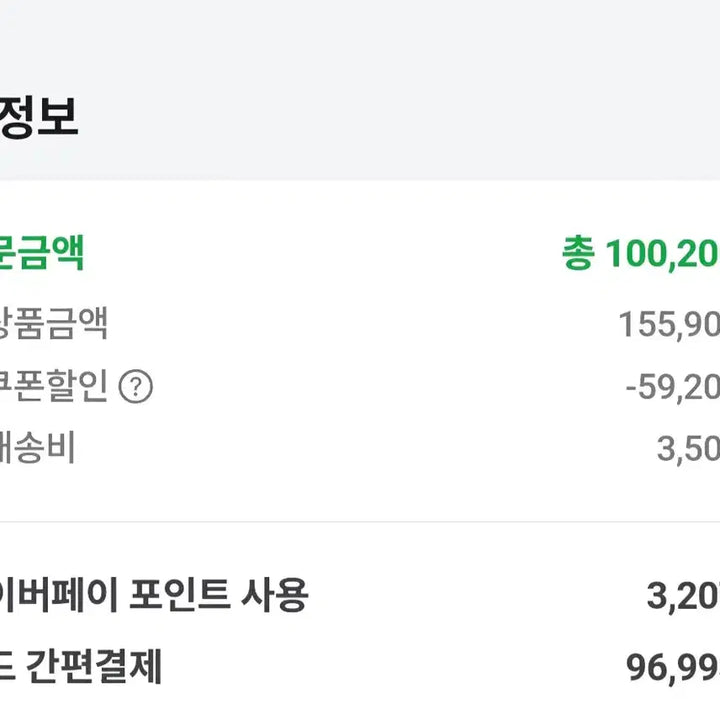Click the horizontal divider below 배송비

360,521
